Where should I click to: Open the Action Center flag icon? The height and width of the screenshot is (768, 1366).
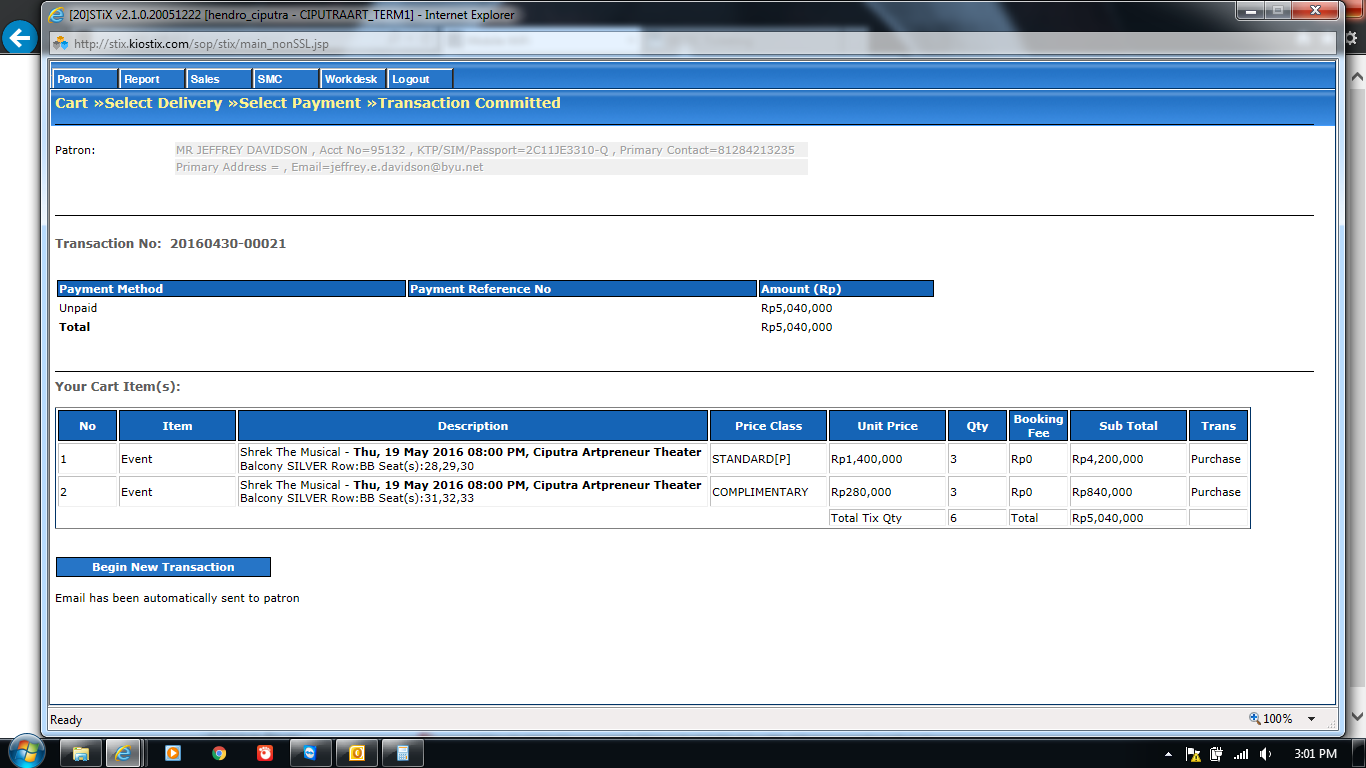pyautogui.click(x=1193, y=754)
